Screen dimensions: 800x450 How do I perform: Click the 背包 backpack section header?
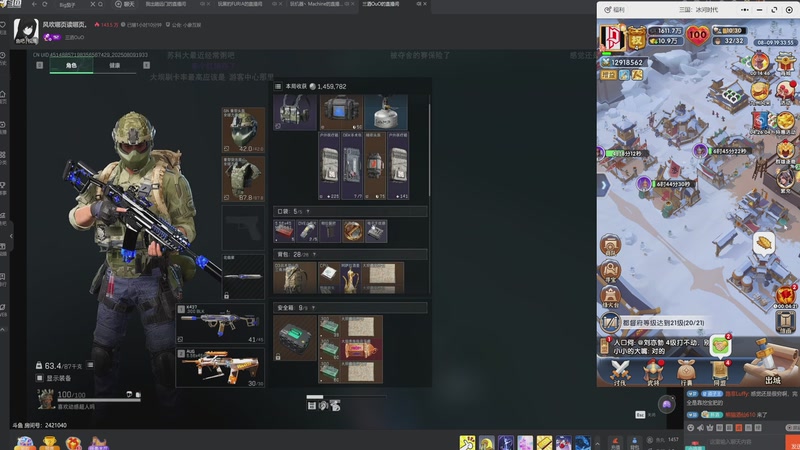pyautogui.click(x=351, y=254)
